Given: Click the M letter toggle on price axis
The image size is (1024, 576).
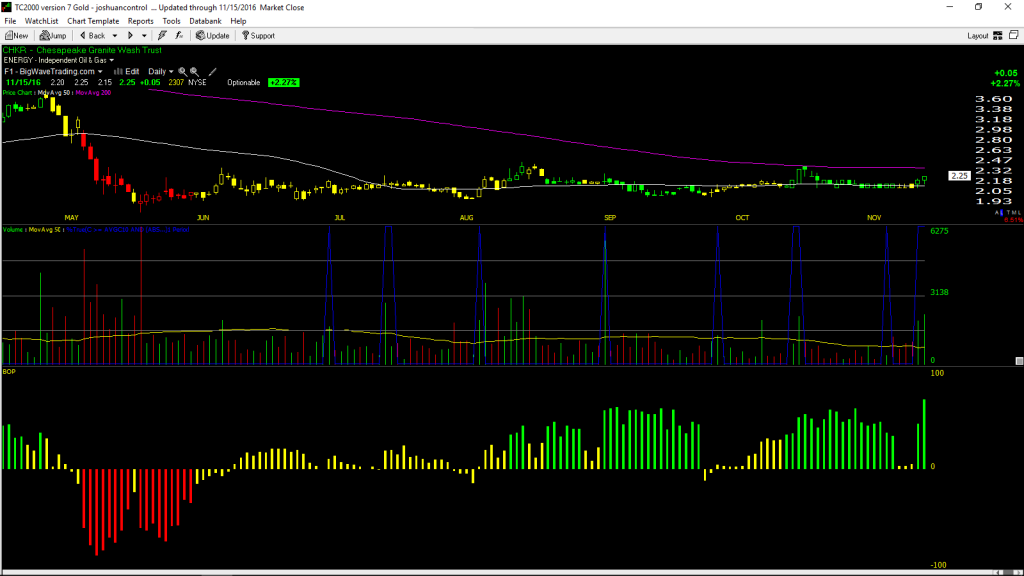Looking at the screenshot, I should pyautogui.click(x=1014, y=213).
